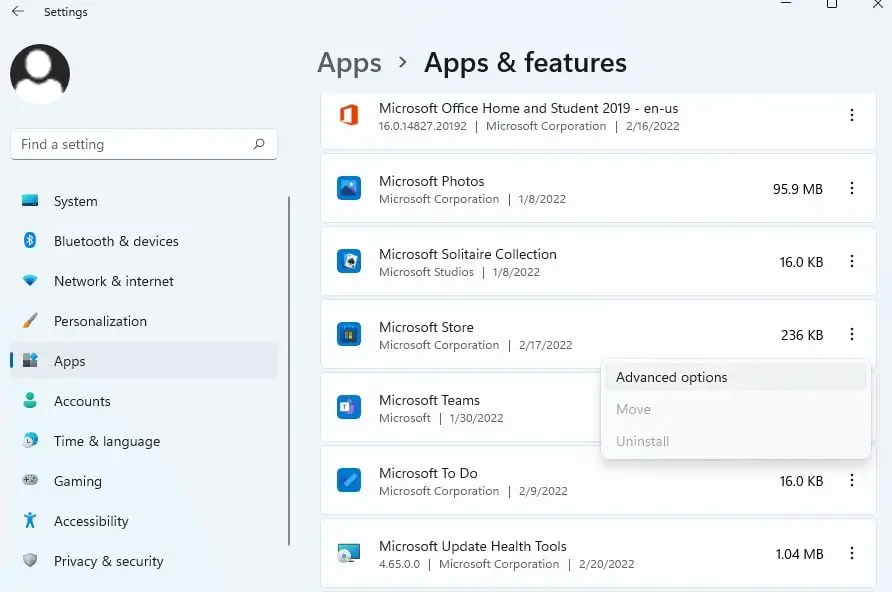The width and height of the screenshot is (892, 592).
Task: Click the Microsoft Store title text
Action: [x=426, y=327]
